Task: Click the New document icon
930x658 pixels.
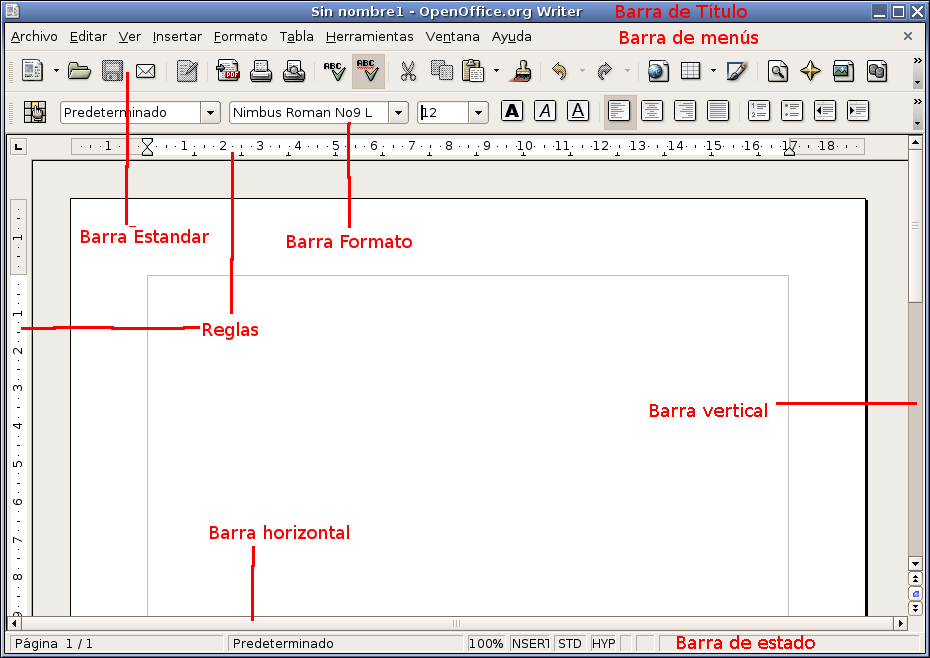Action: [x=33, y=71]
